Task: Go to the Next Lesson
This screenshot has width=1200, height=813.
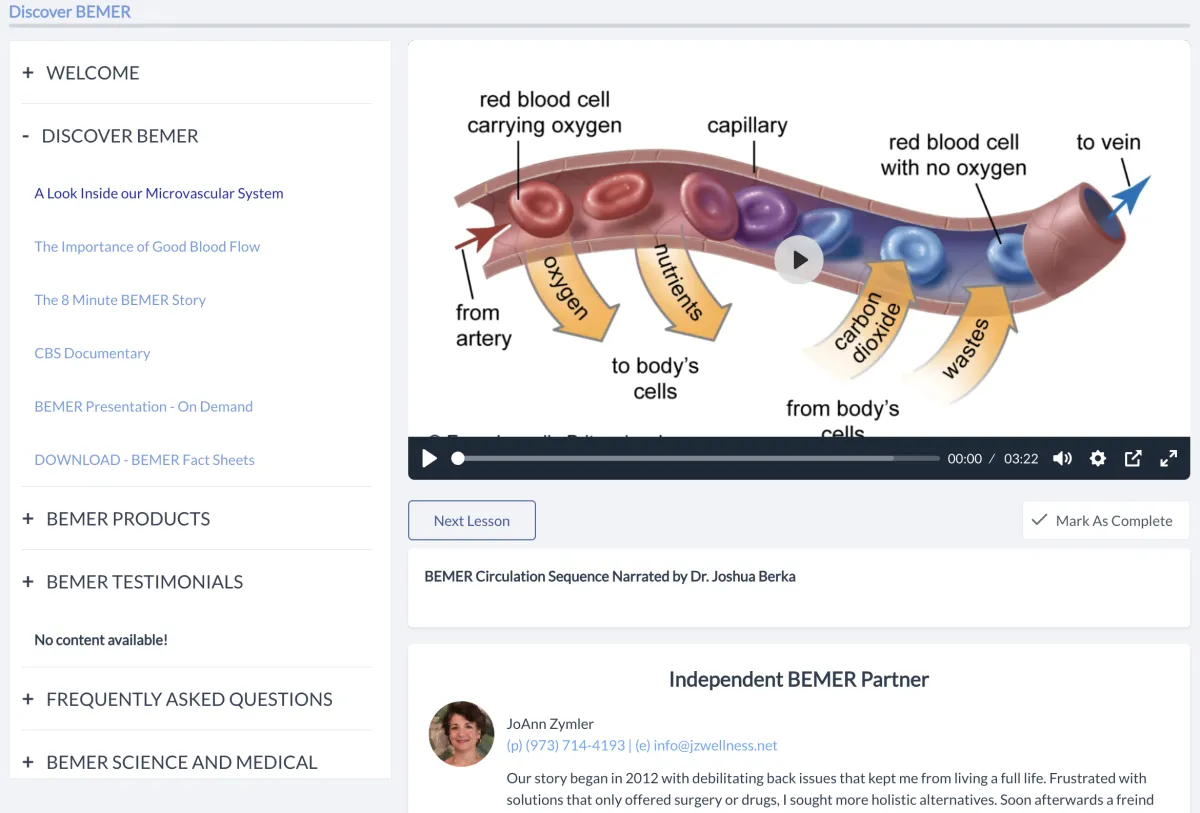Action: [472, 520]
